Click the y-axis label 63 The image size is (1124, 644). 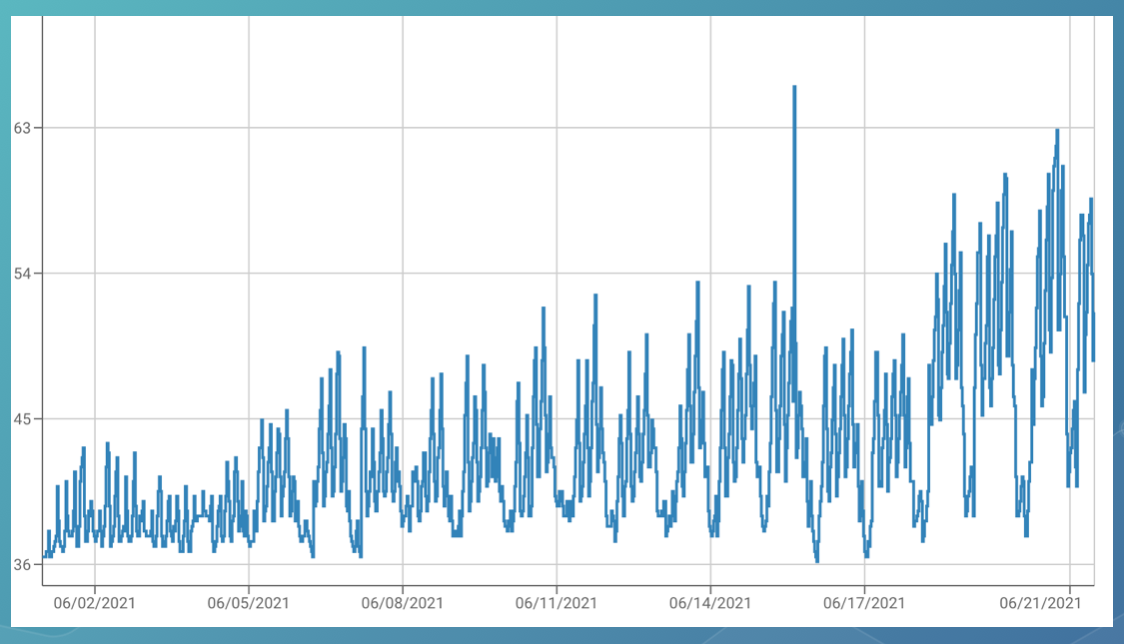22,128
